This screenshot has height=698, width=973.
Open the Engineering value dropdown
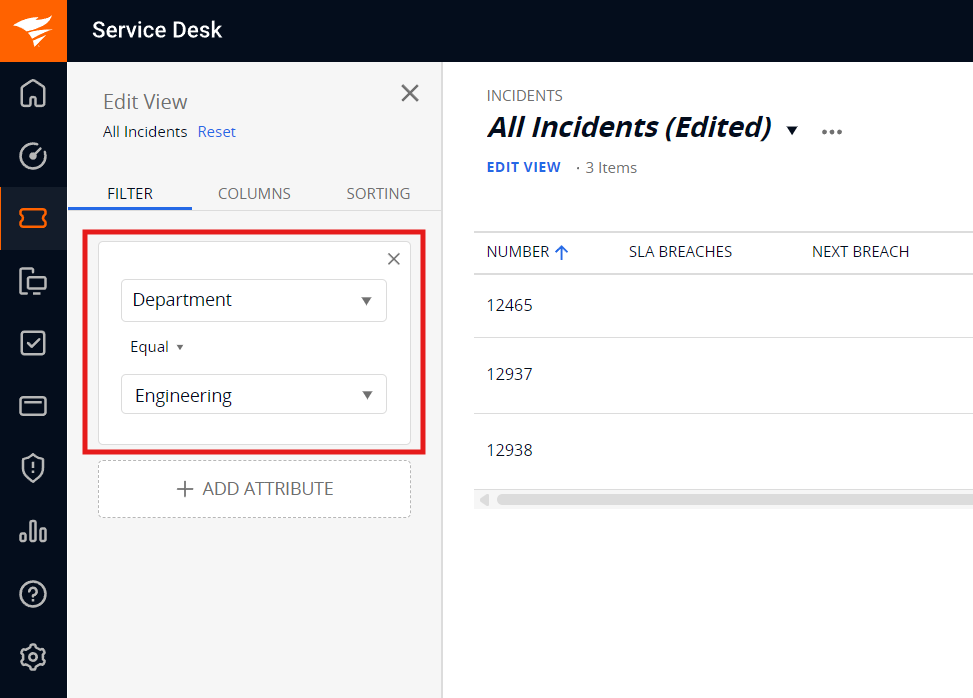(x=253, y=395)
